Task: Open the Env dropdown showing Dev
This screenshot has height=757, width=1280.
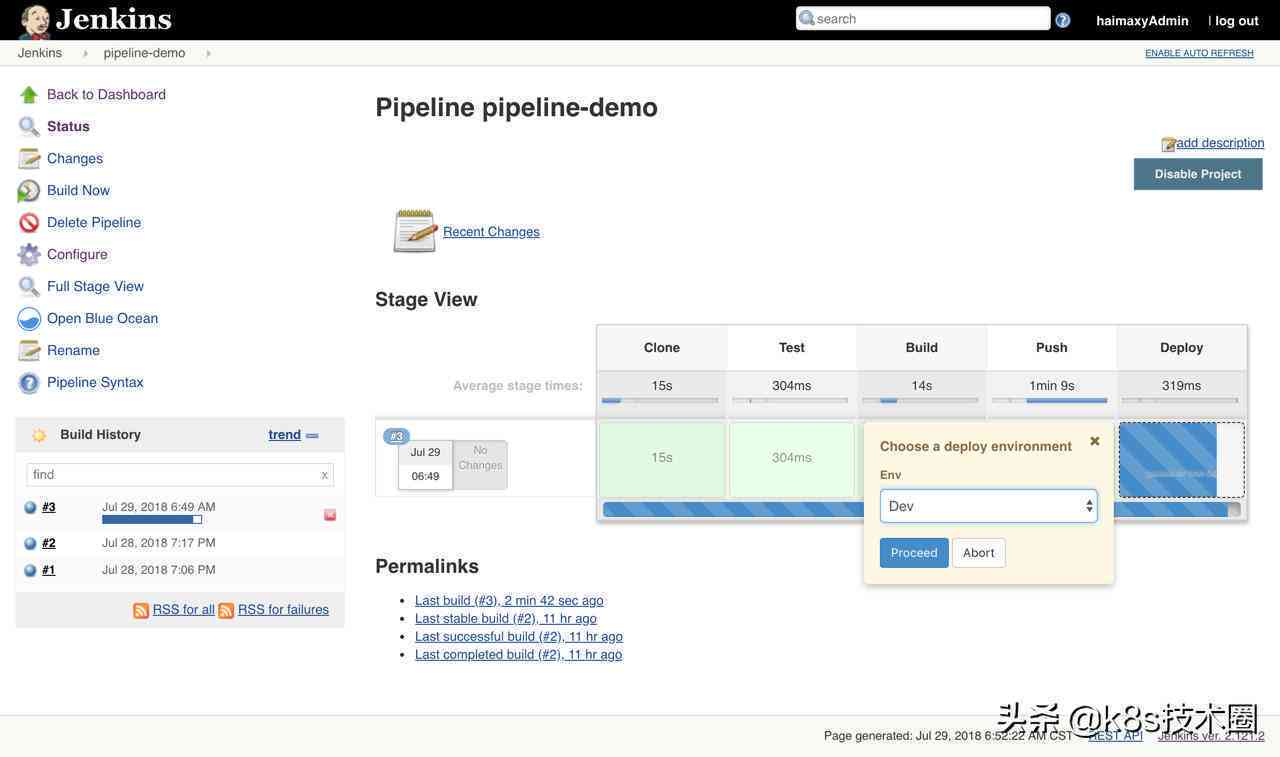Action: click(x=988, y=506)
